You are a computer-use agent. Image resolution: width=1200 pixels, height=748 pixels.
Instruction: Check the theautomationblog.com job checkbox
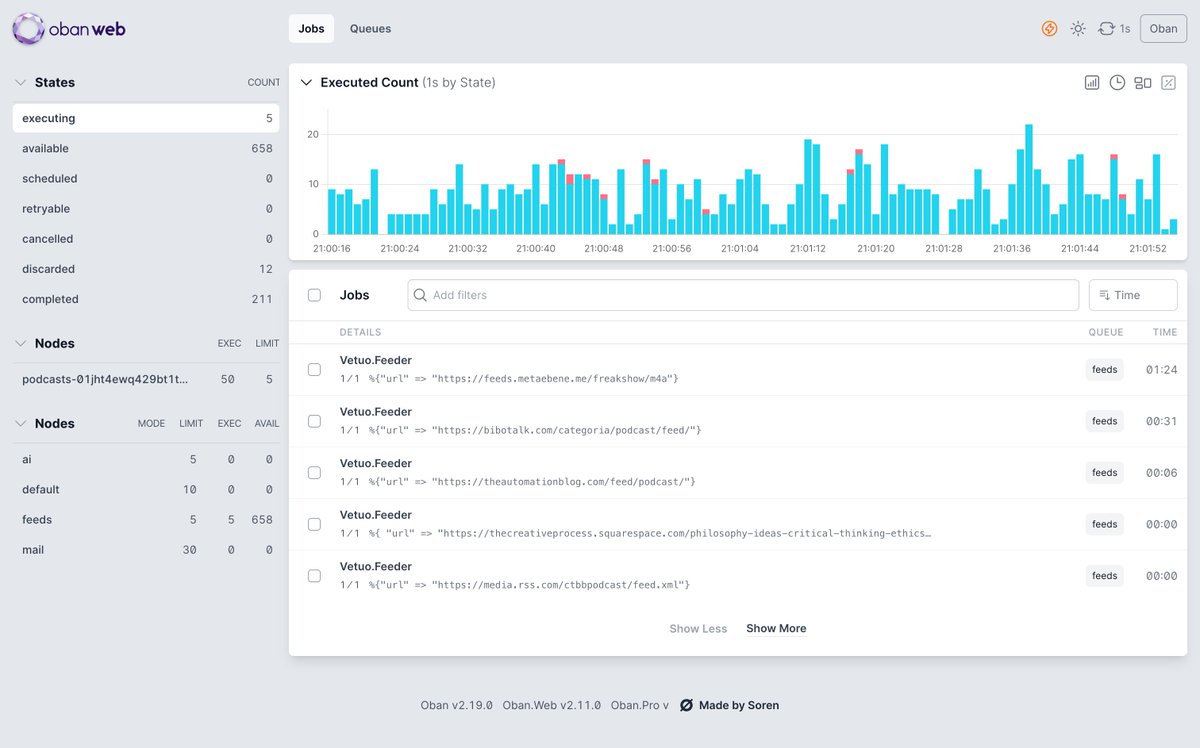(314, 472)
